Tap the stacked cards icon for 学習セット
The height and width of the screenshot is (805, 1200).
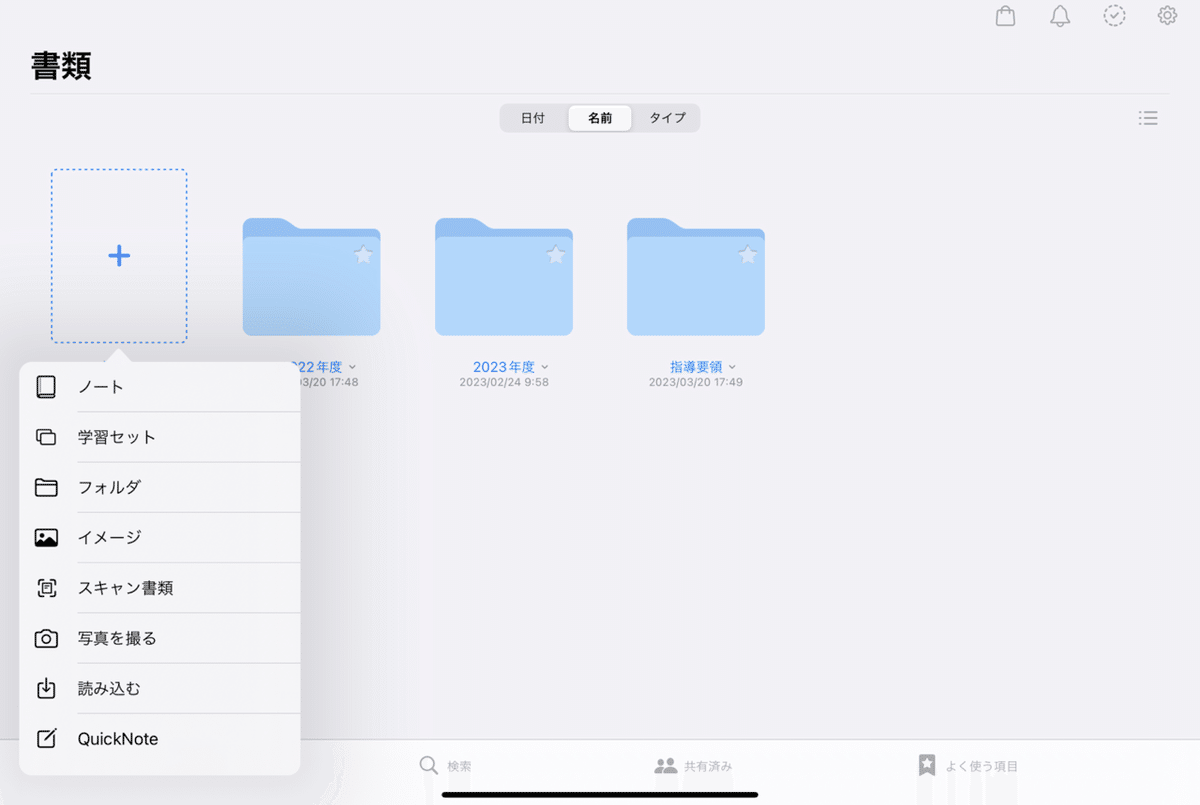click(x=46, y=437)
